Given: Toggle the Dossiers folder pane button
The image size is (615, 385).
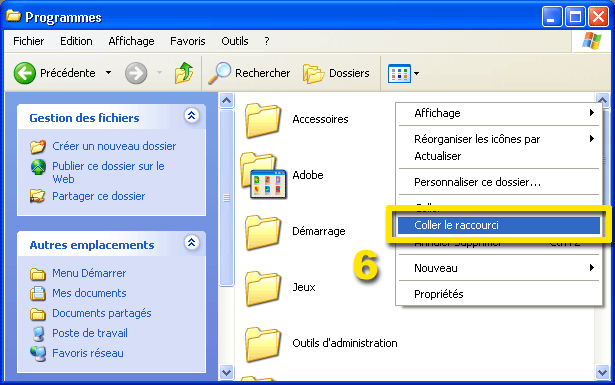Looking at the screenshot, I should point(336,73).
